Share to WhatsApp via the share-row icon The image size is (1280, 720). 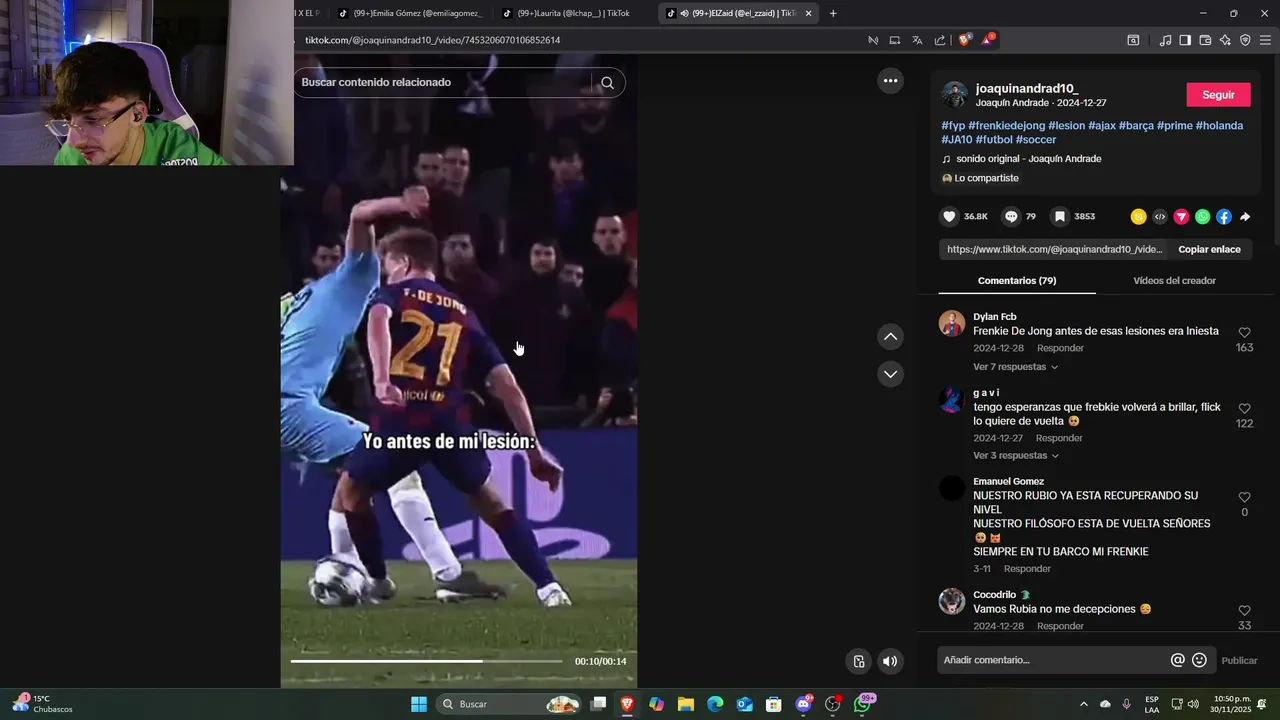[1202, 216]
